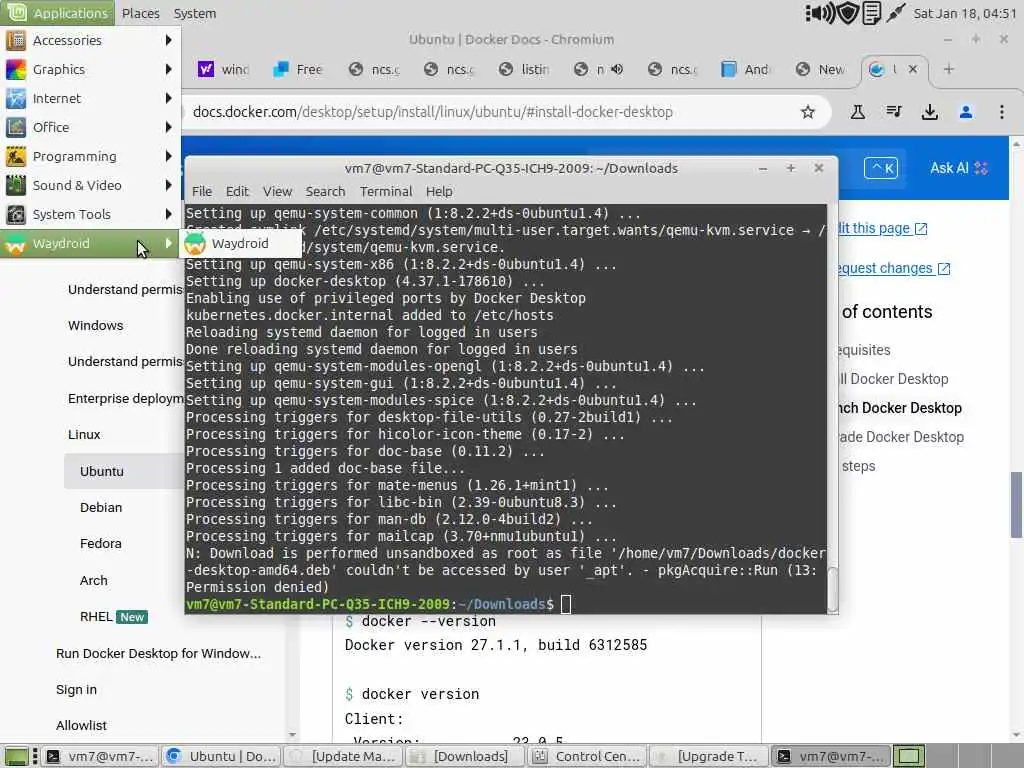This screenshot has height=768, width=1024.
Task: Select Fedora in docs sidebar
Action: (101, 543)
